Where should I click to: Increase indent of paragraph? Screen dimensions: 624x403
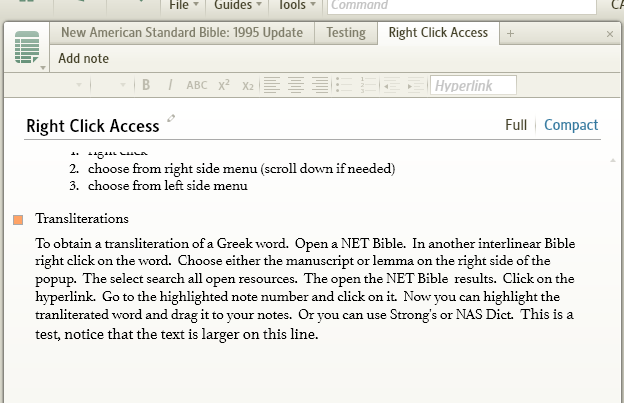pos(416,85)
